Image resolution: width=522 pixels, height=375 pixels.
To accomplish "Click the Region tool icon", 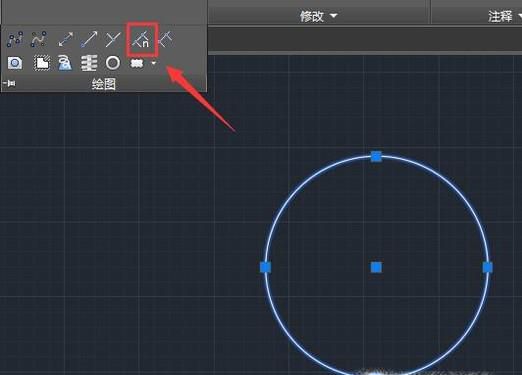I will [x=15, y=63].
